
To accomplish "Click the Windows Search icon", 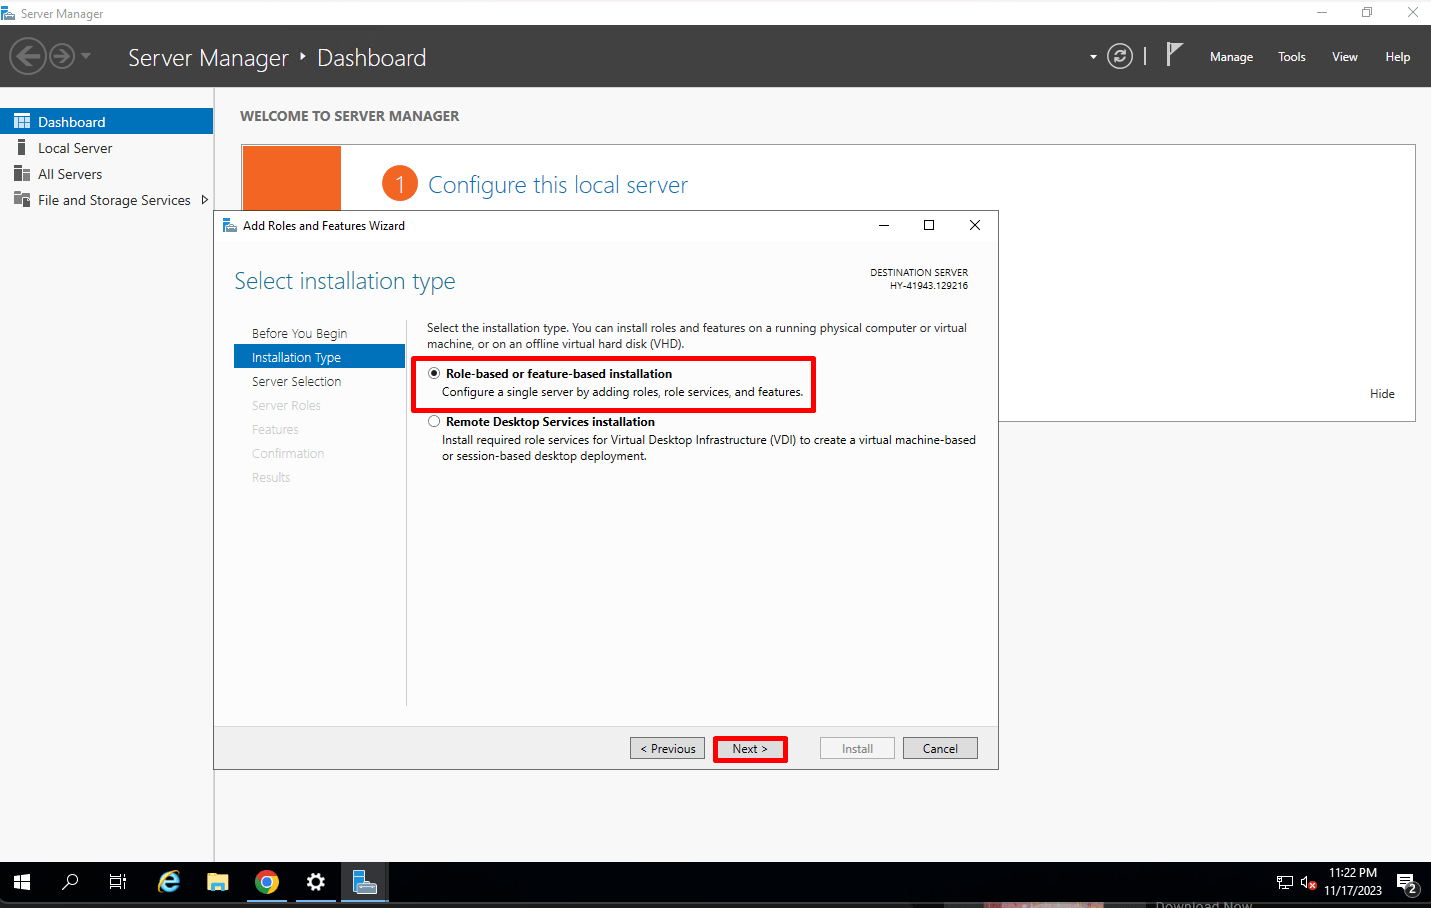I will [69, 882].
